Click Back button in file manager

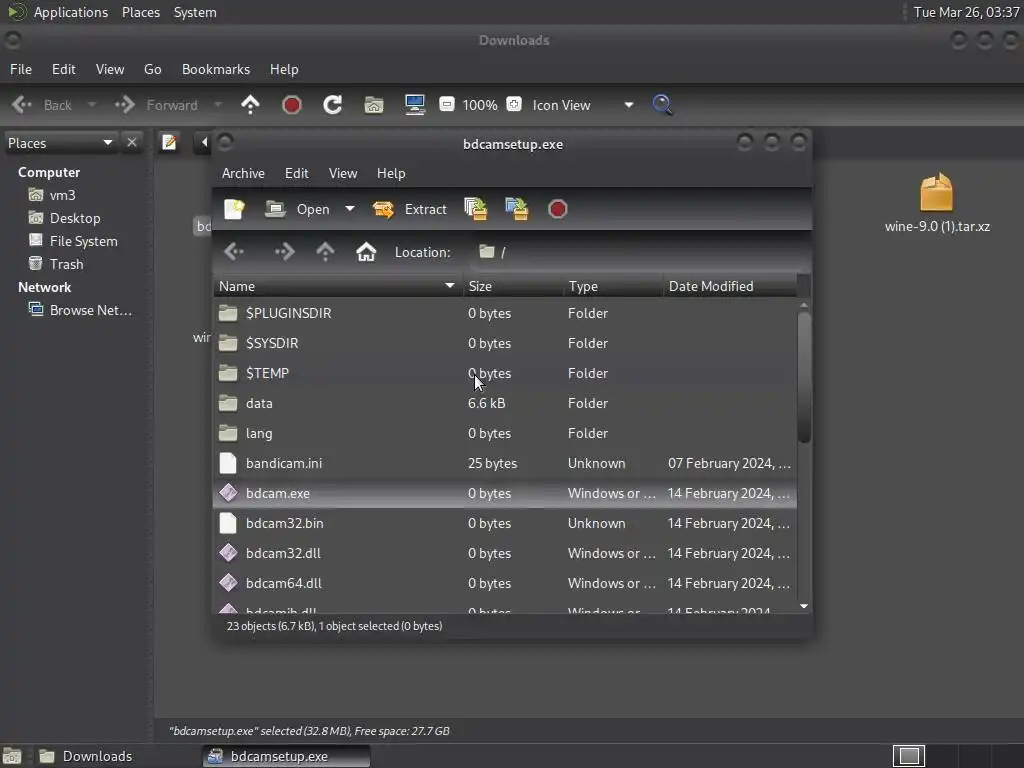point(42,105)
